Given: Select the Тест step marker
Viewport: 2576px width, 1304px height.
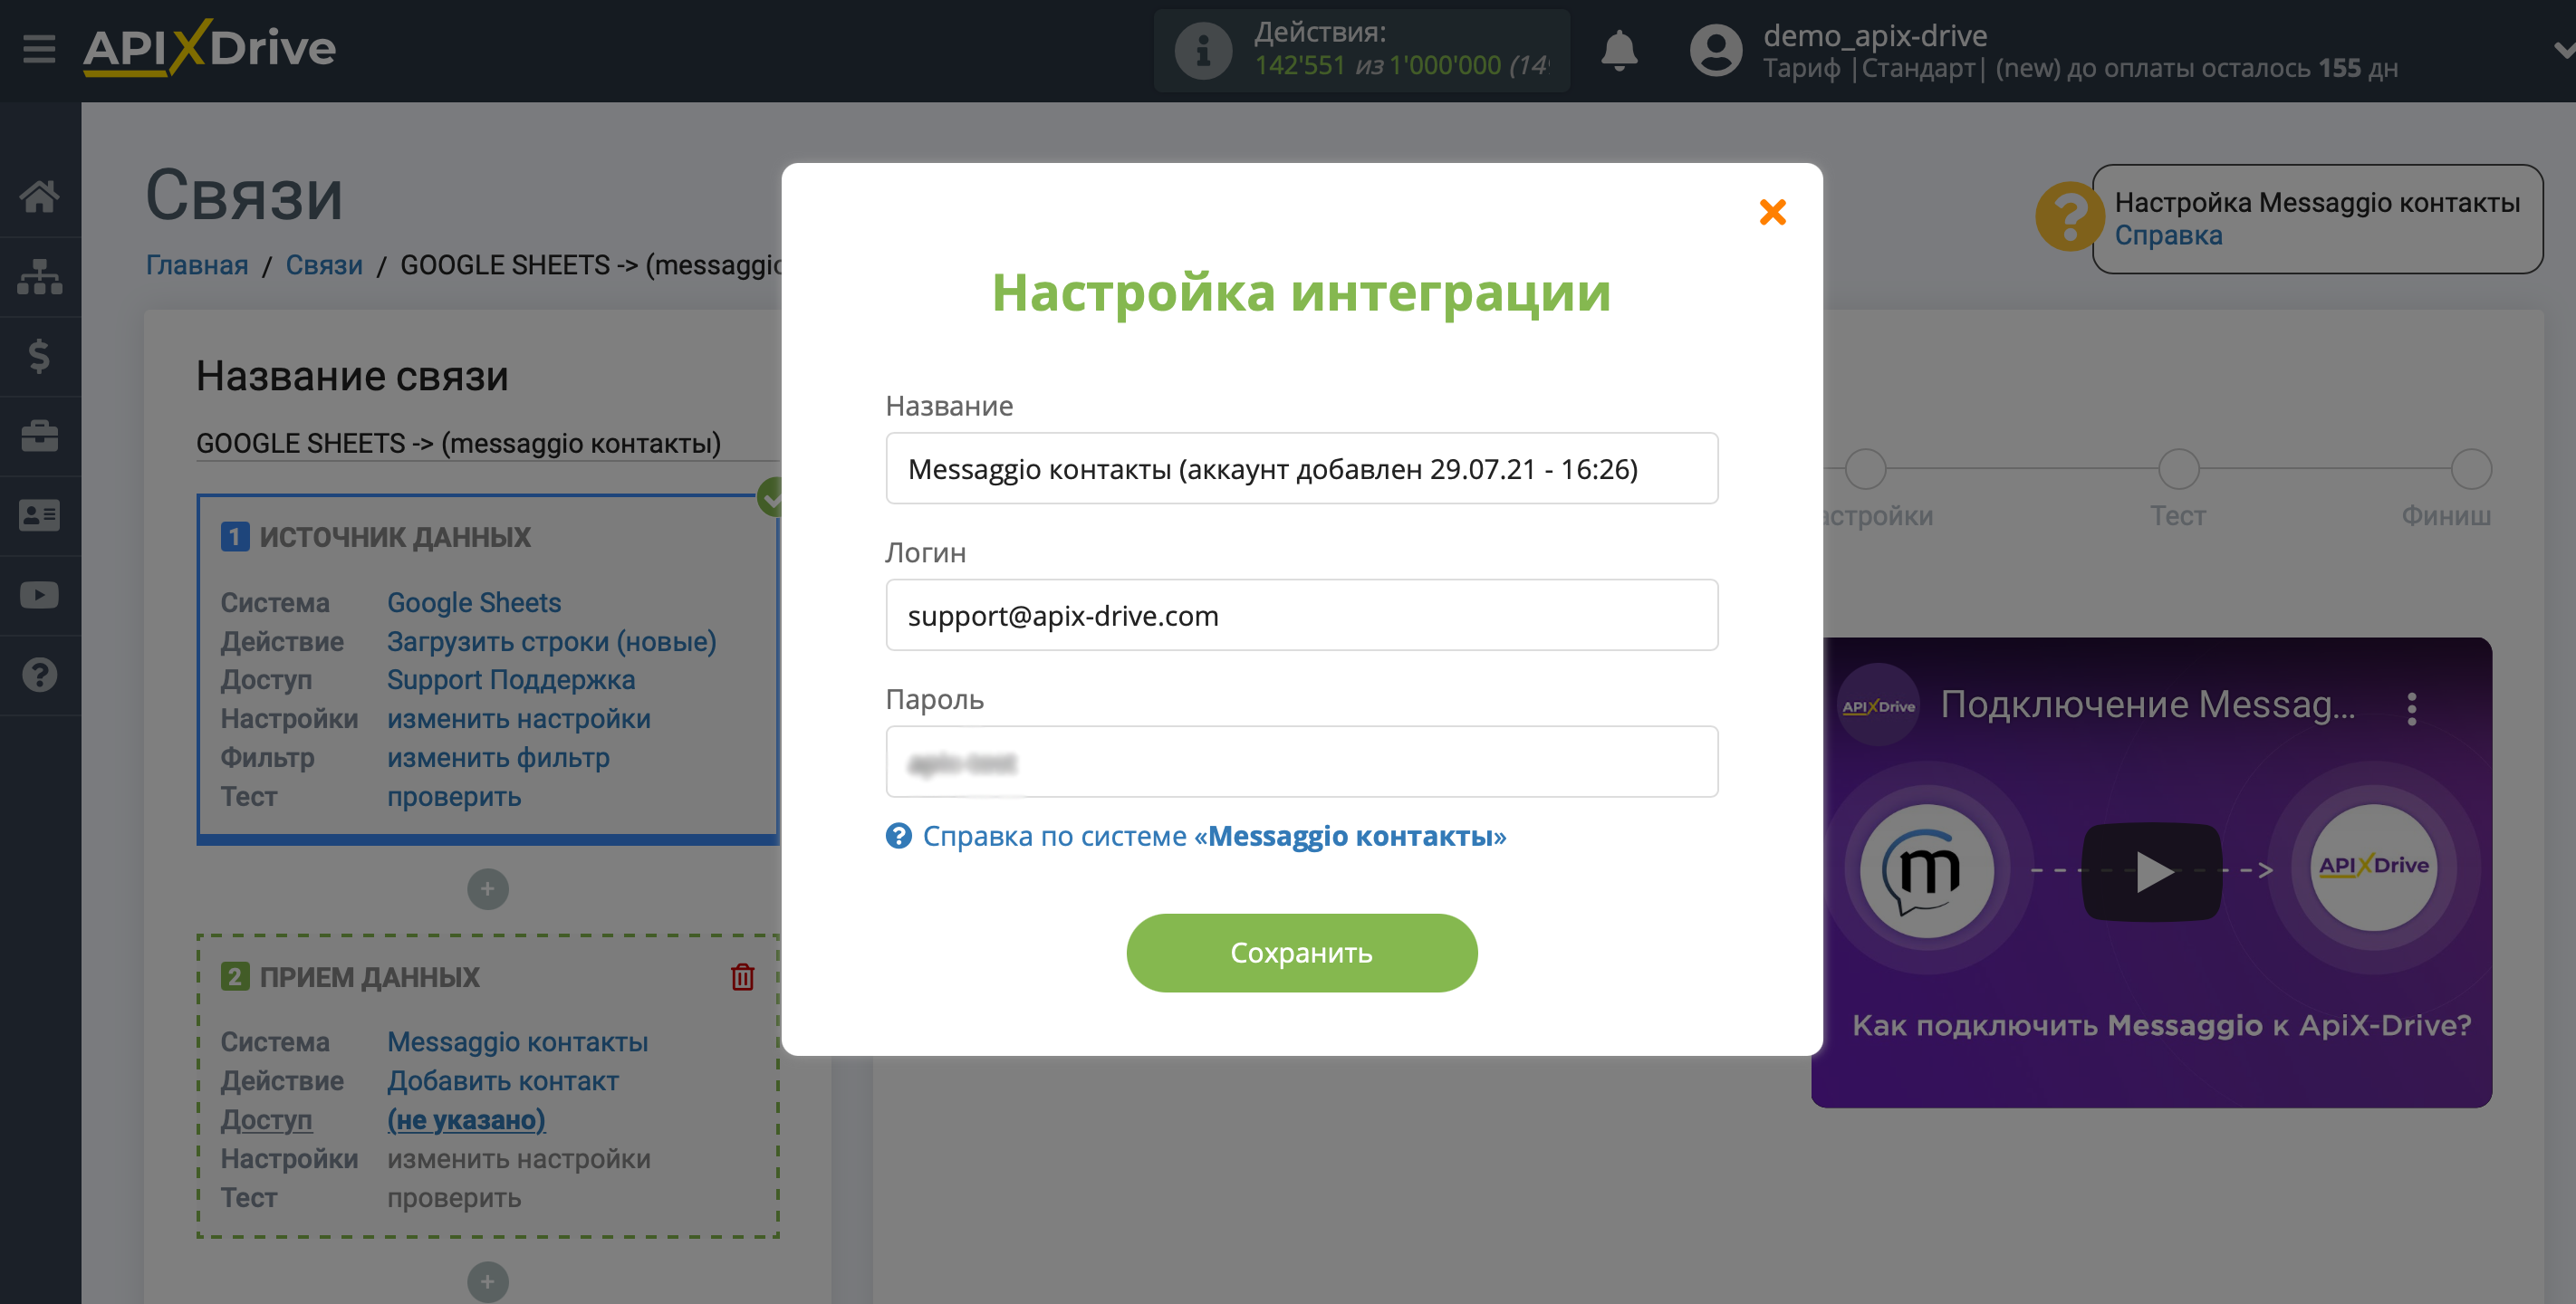Looking at the screenshot, I should pyautogui.click(x=2178, y=469).
